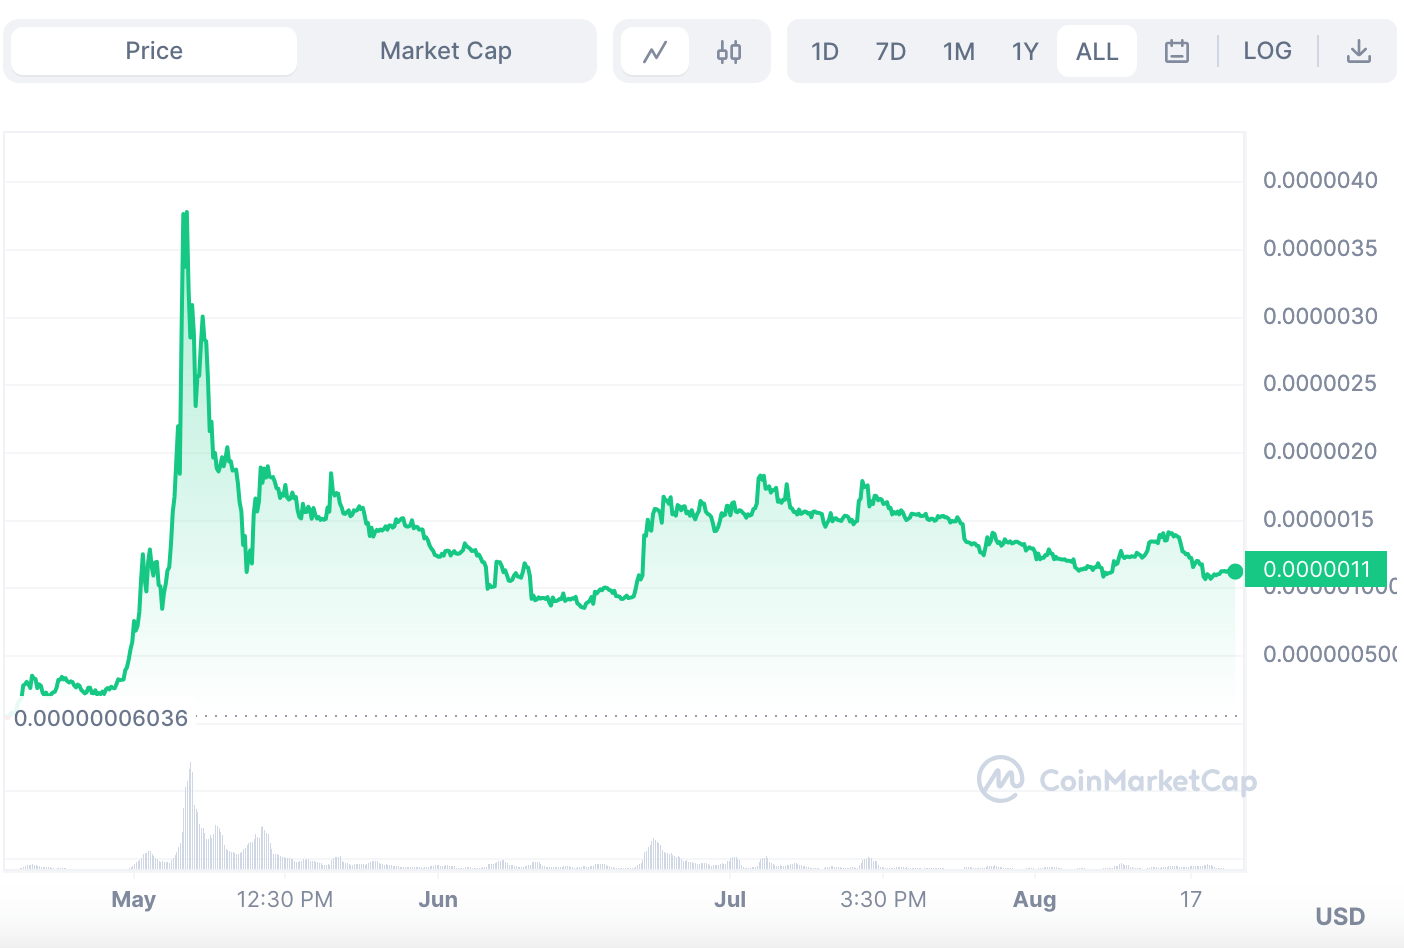Switch to line chart view icon
This screenshot has width=1404, height=948.
[655, 52]
